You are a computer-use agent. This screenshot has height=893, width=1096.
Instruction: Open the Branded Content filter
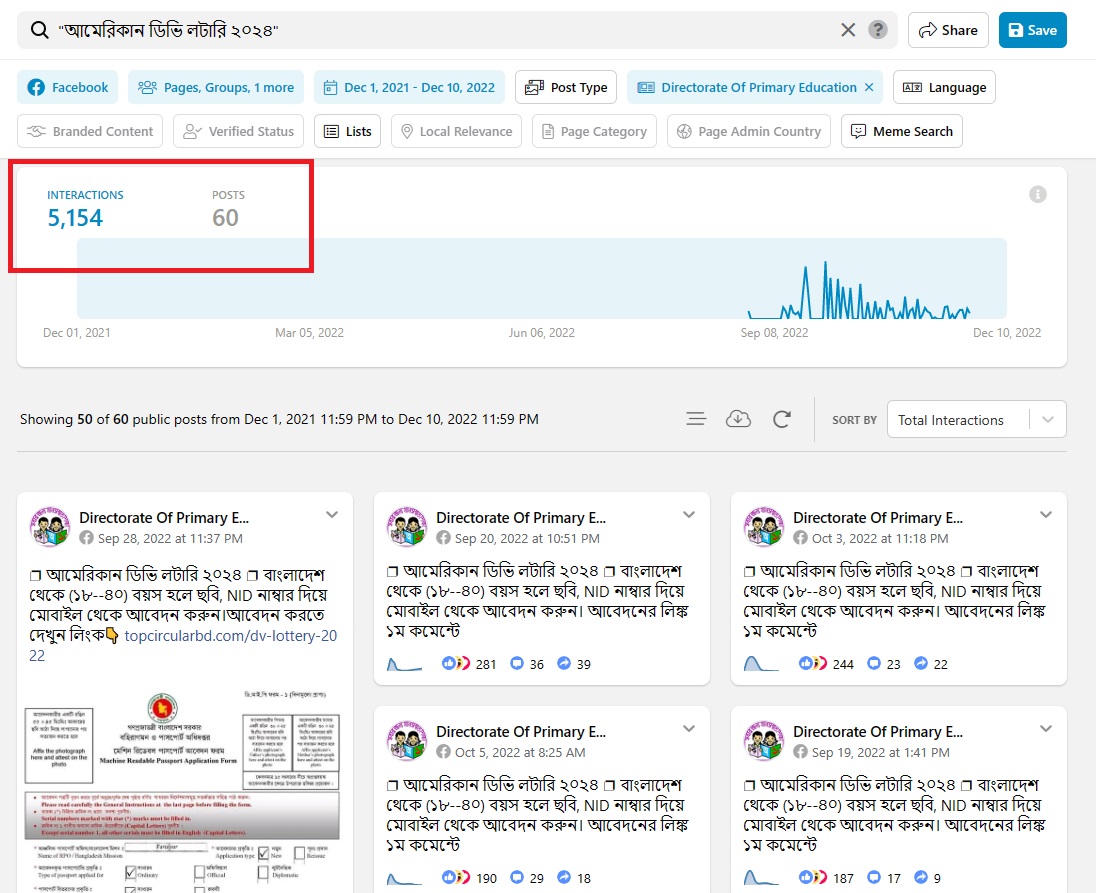(90, 131)
